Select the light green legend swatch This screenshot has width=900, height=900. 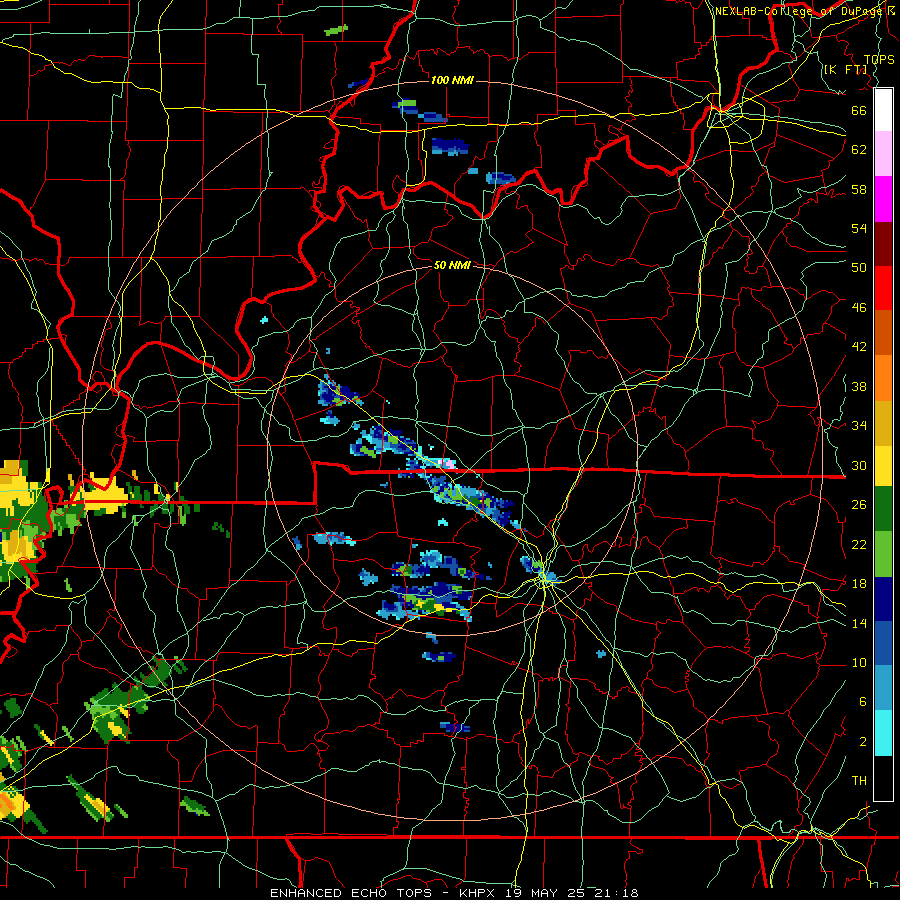click(x=883, y=554)
